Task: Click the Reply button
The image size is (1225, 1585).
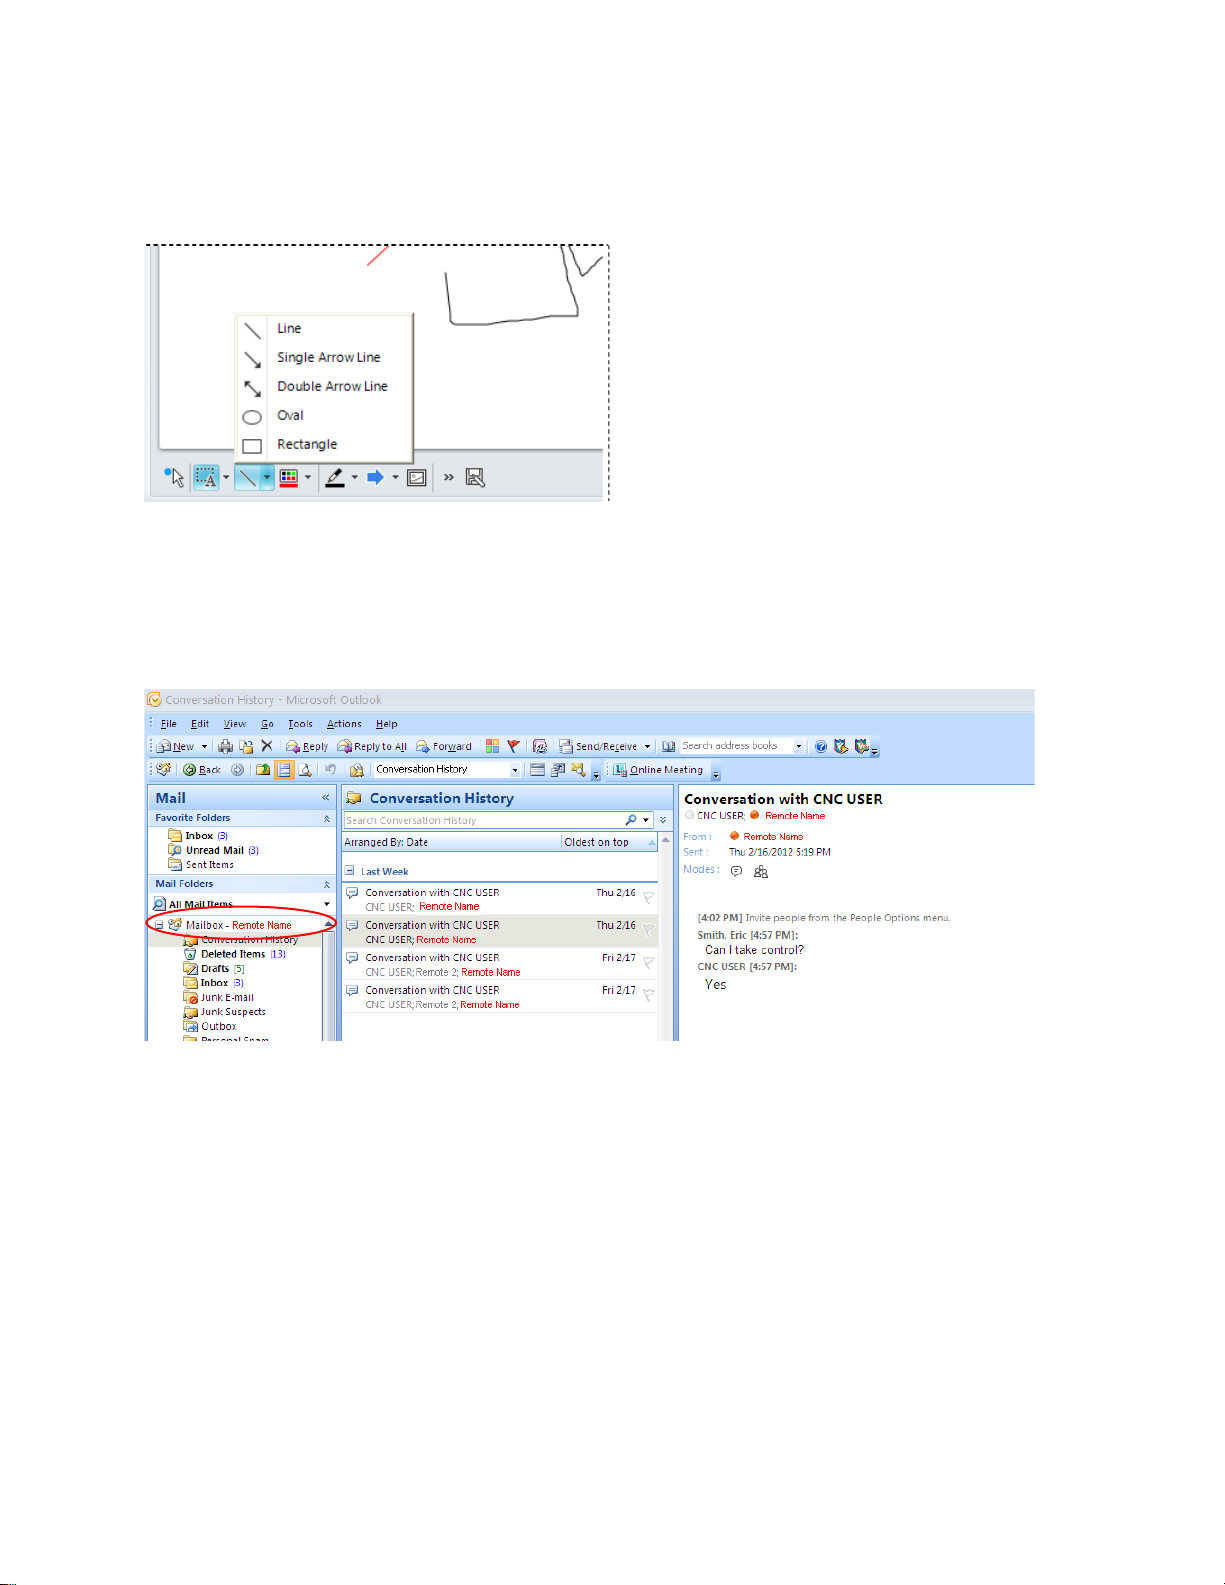Action: (x=307, y=746)
